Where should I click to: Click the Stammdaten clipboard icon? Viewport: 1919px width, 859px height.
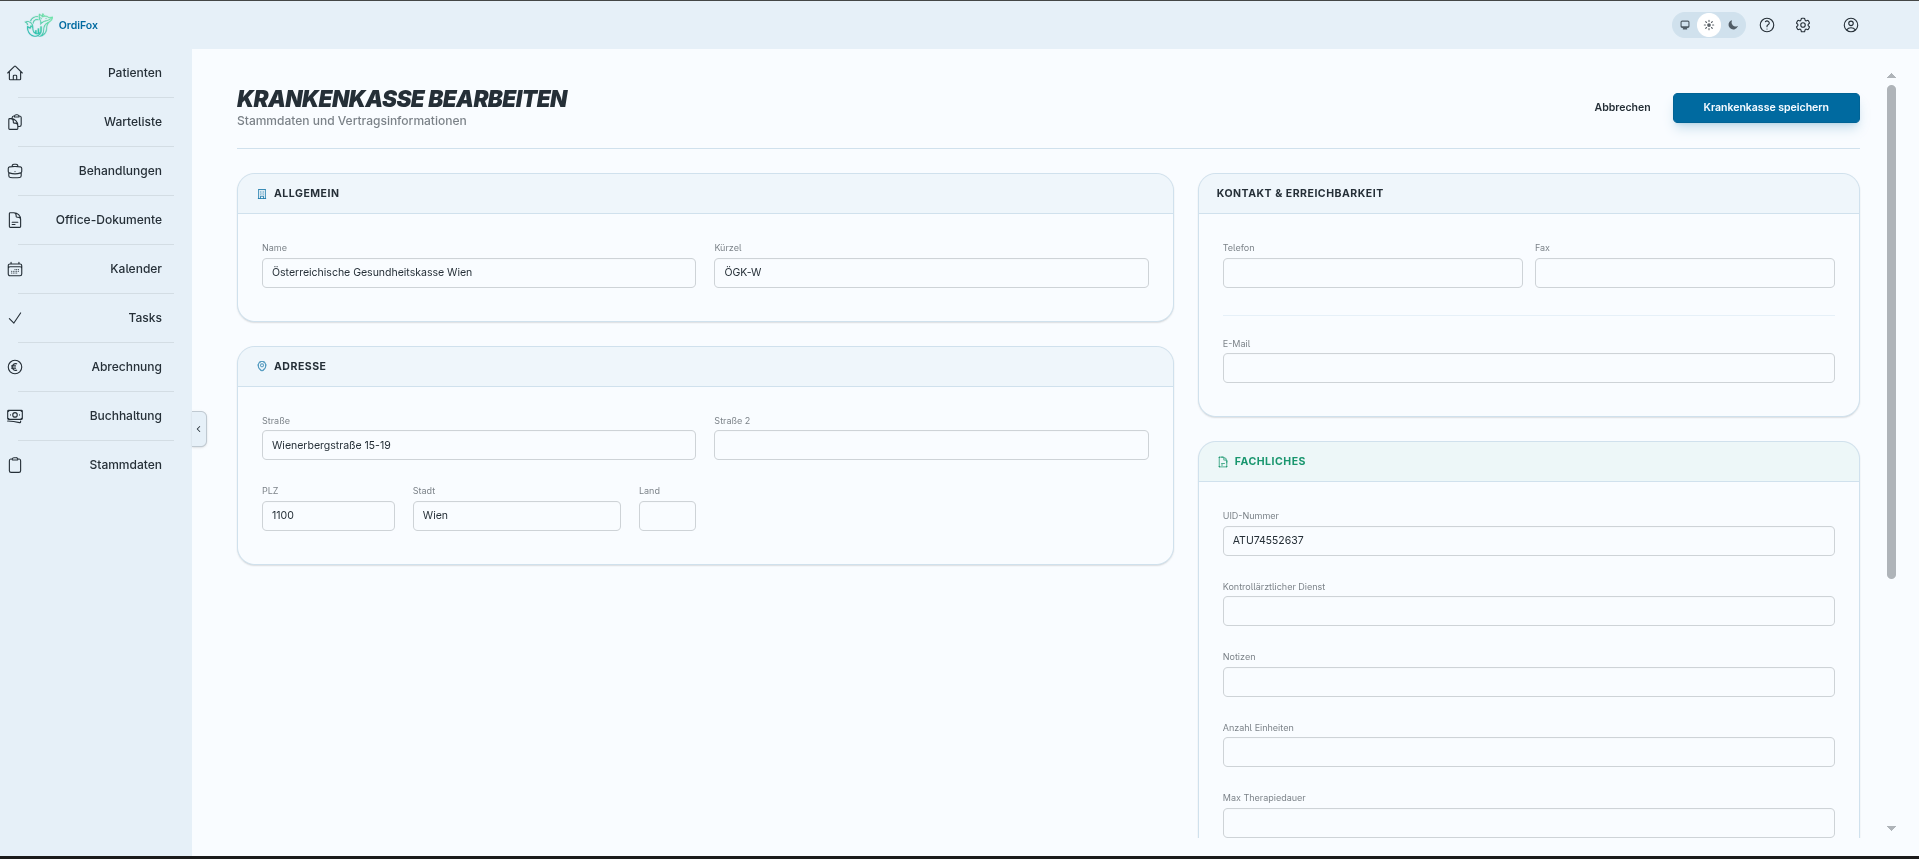(15, 465)
